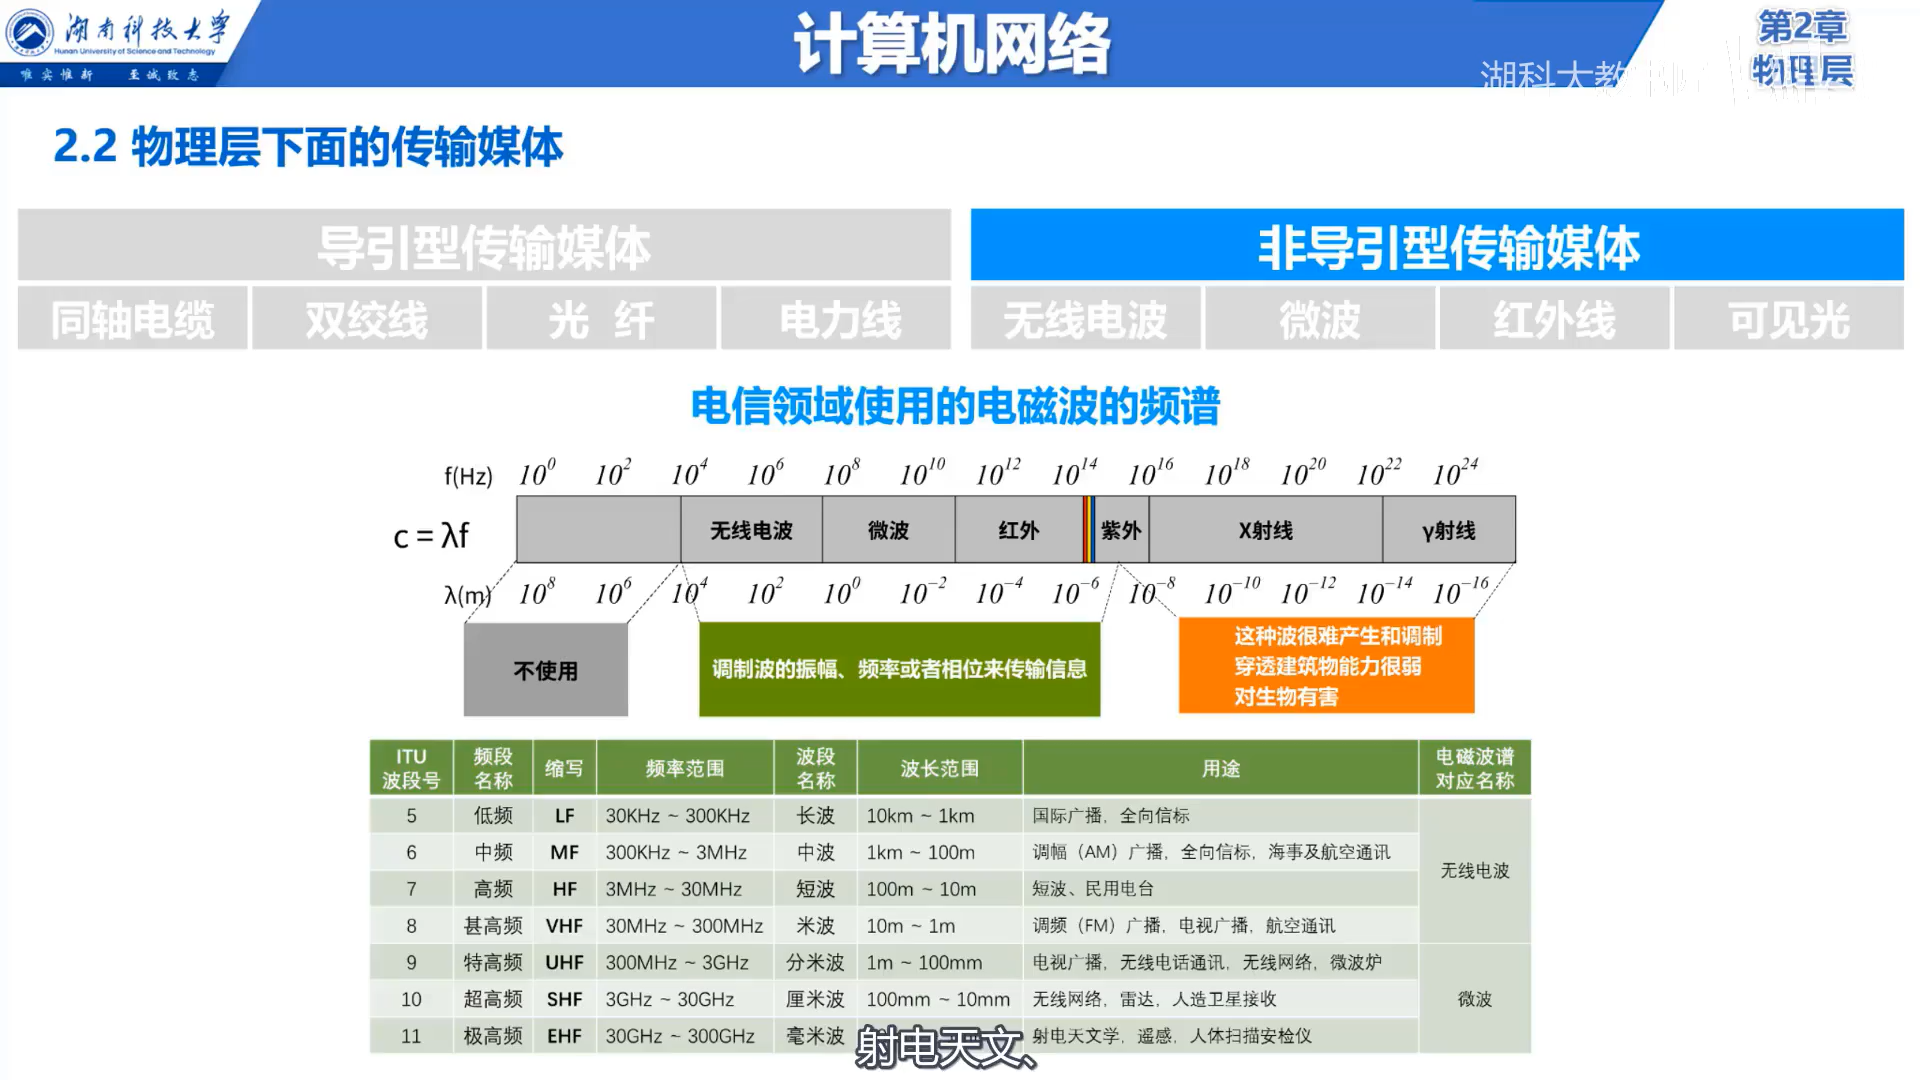Click the 电信领域使用的电磁波的频谱 heading
The height and width of the screenshot is (1080, 1920).
[x=955, y=406]
